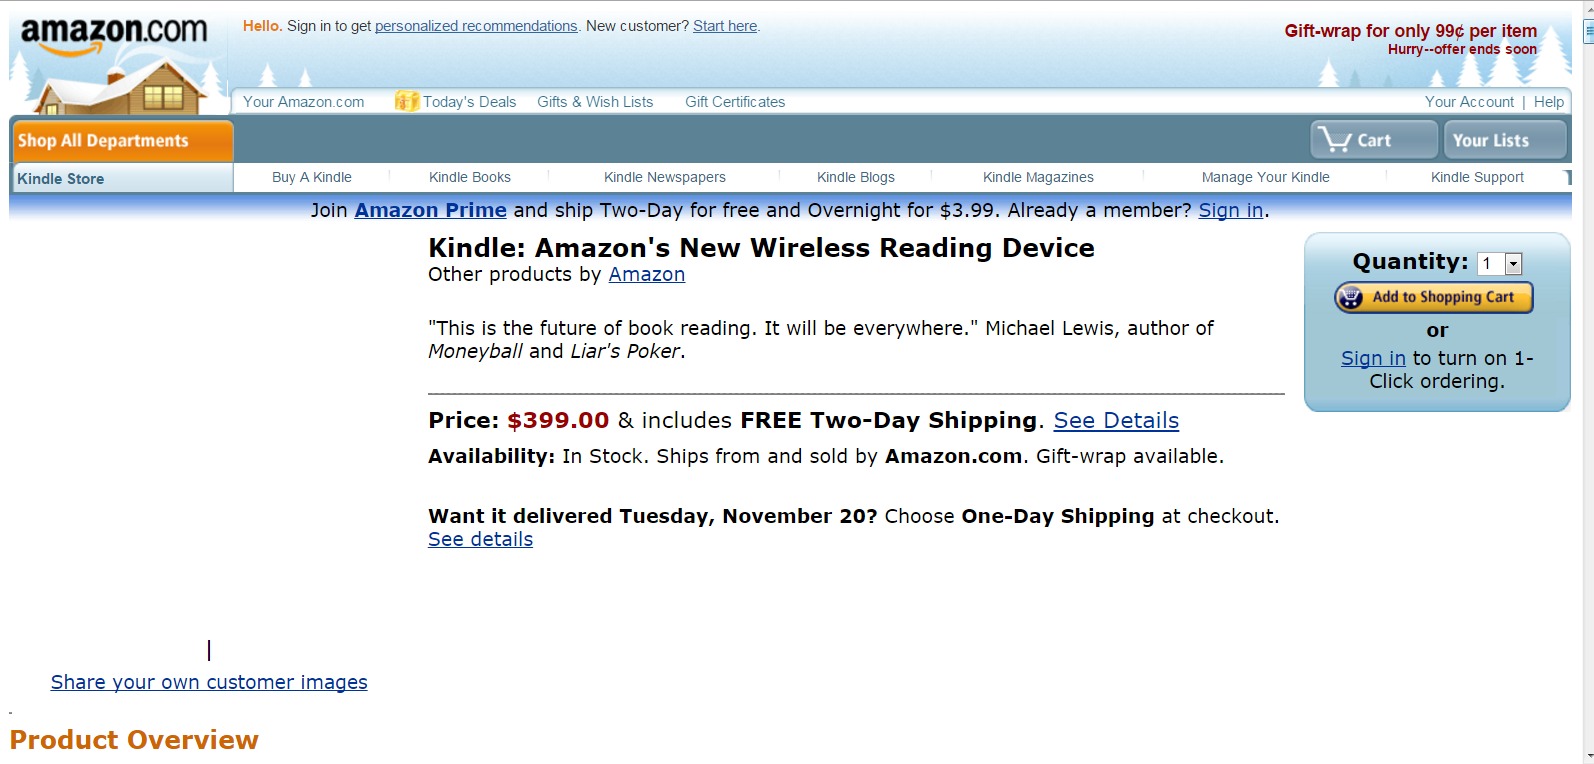
Task: Click the Help link
Action: coord(1548,102)
